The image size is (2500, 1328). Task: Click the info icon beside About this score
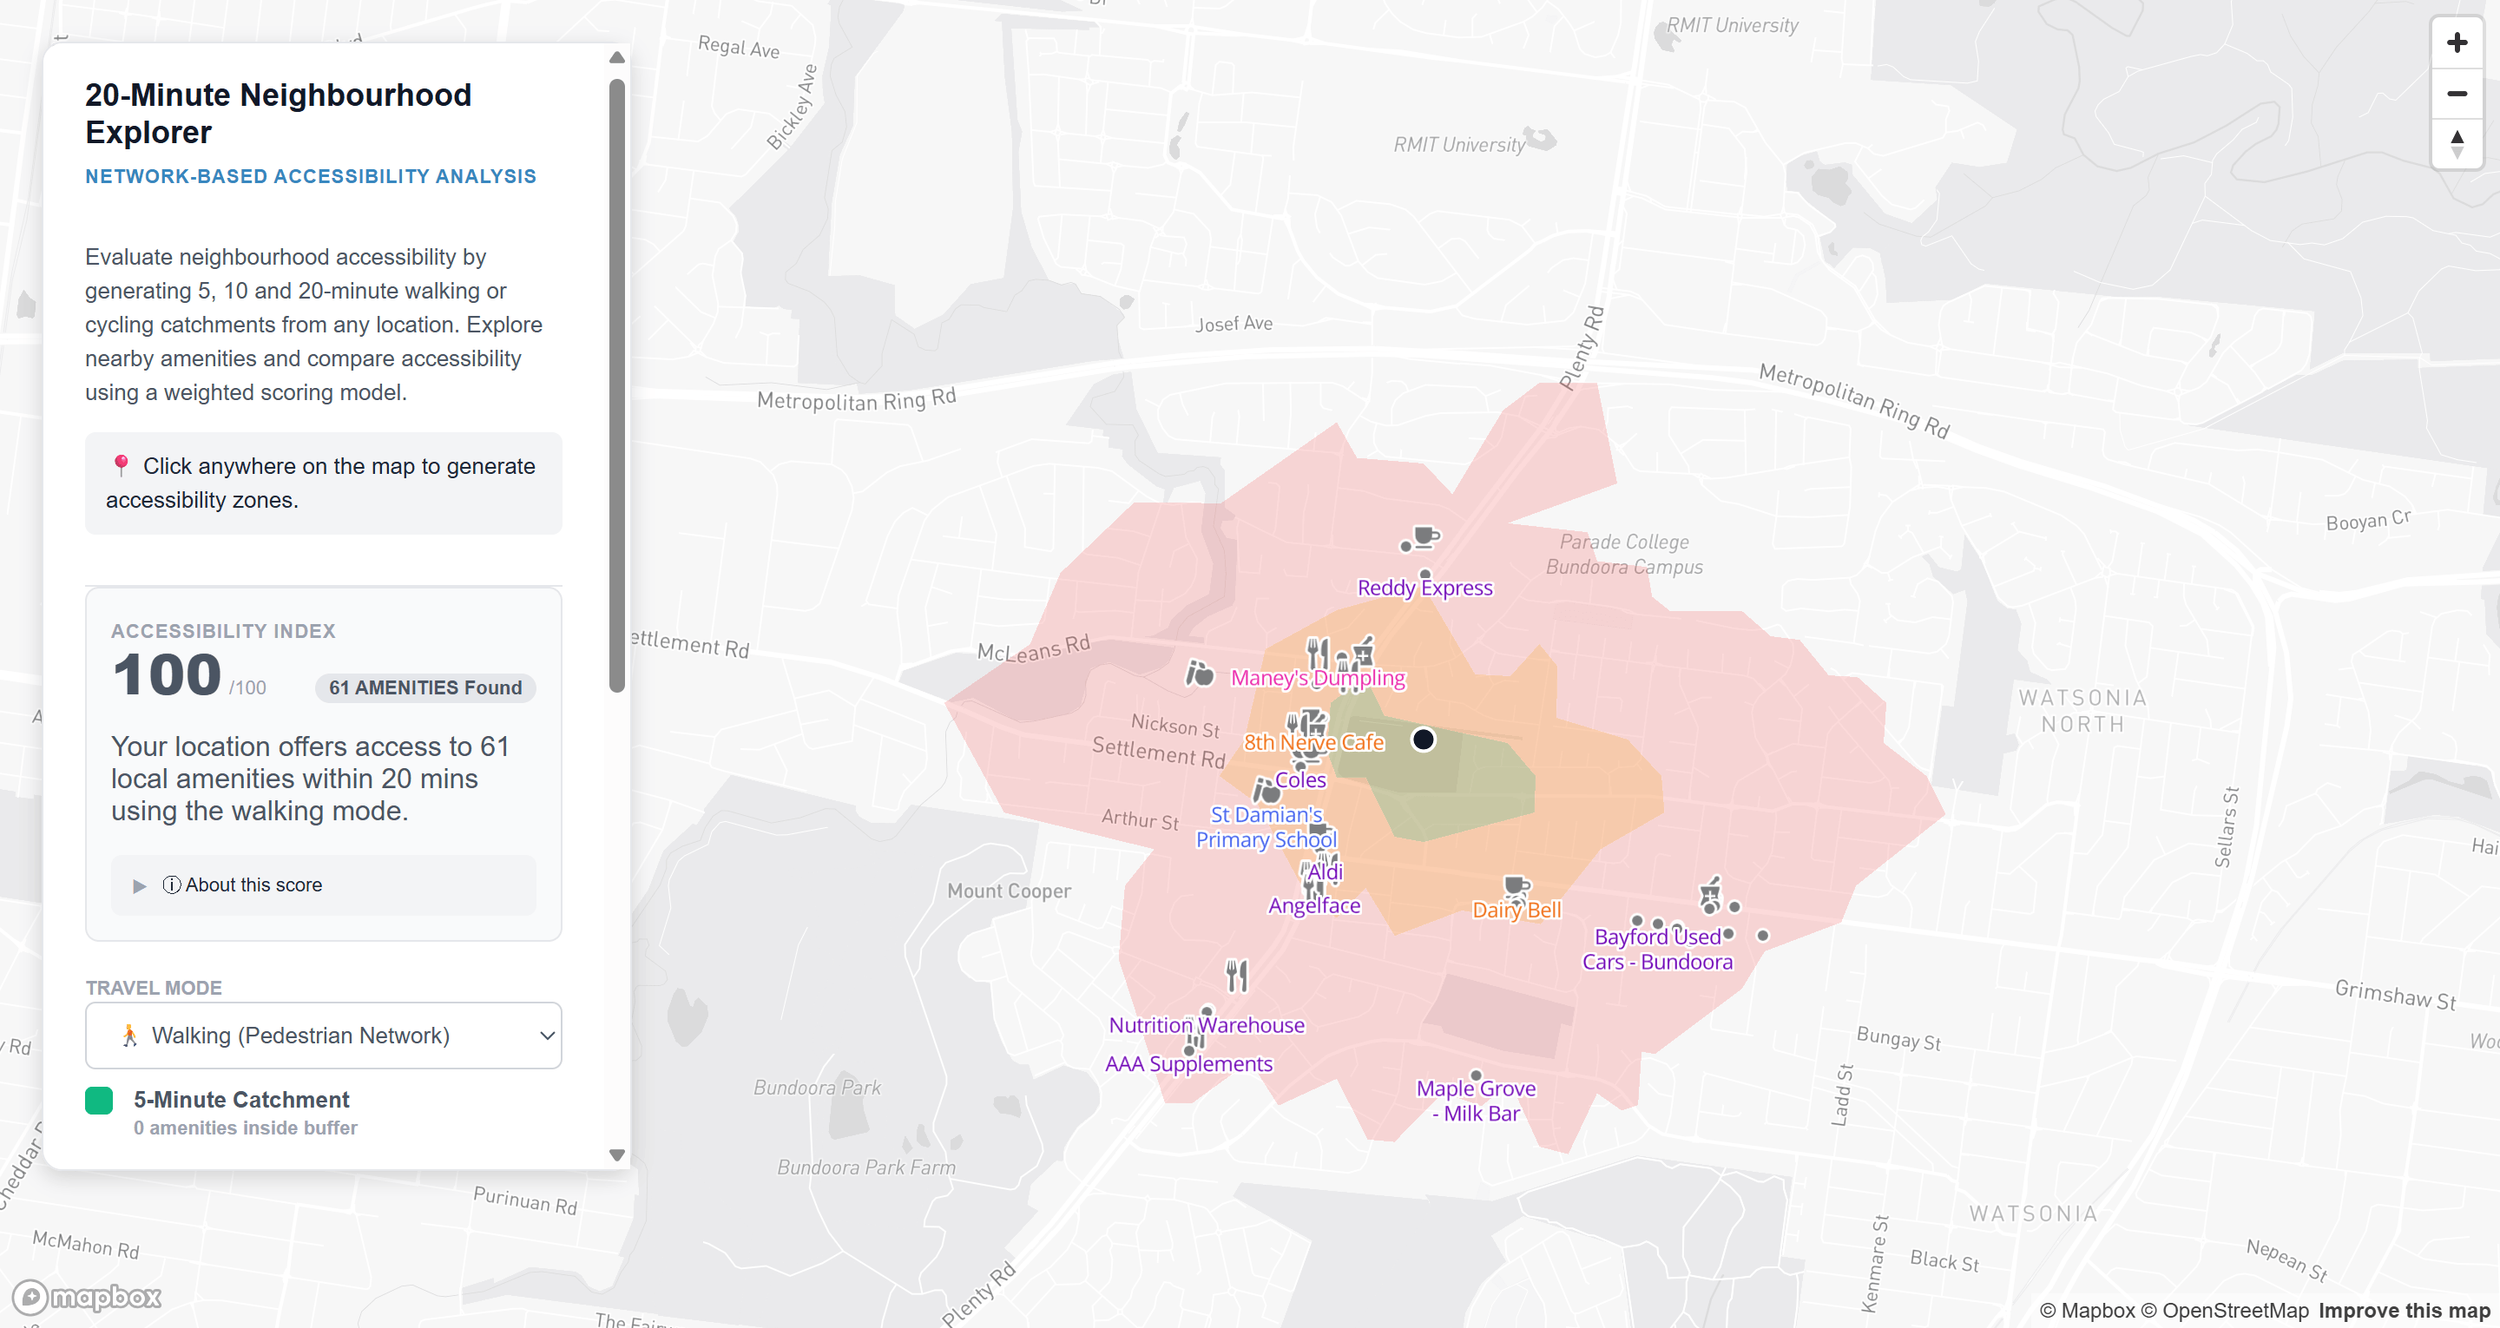(172, 885)
